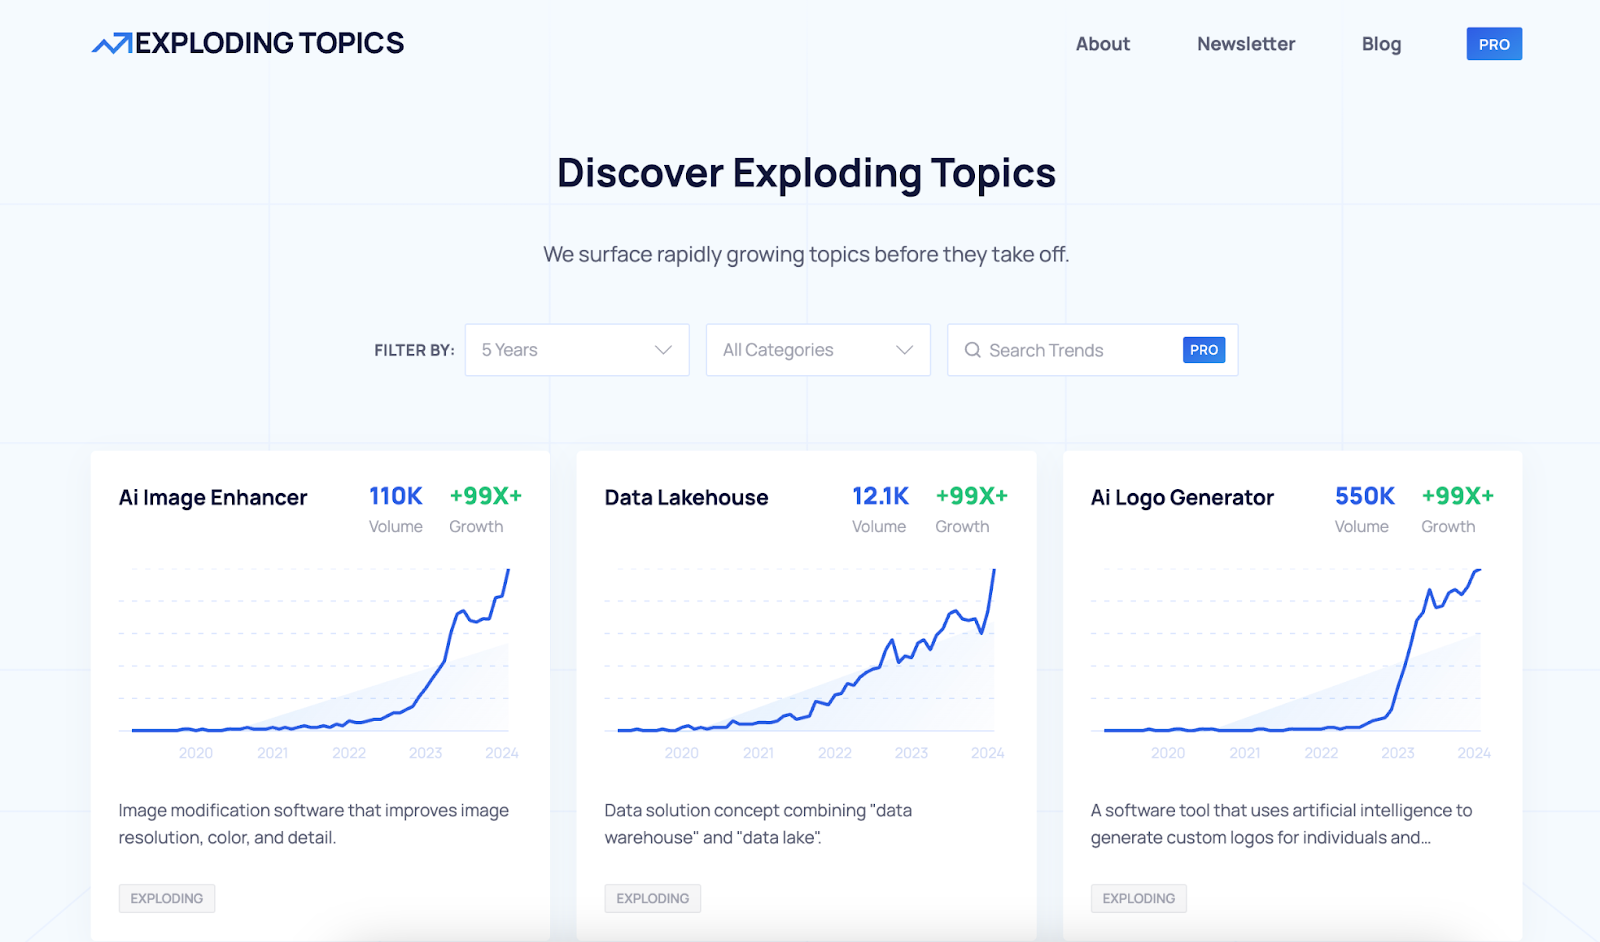
Task: Click the FILTER BY: label
Action: pyautogui.click(x=414, y=350)
